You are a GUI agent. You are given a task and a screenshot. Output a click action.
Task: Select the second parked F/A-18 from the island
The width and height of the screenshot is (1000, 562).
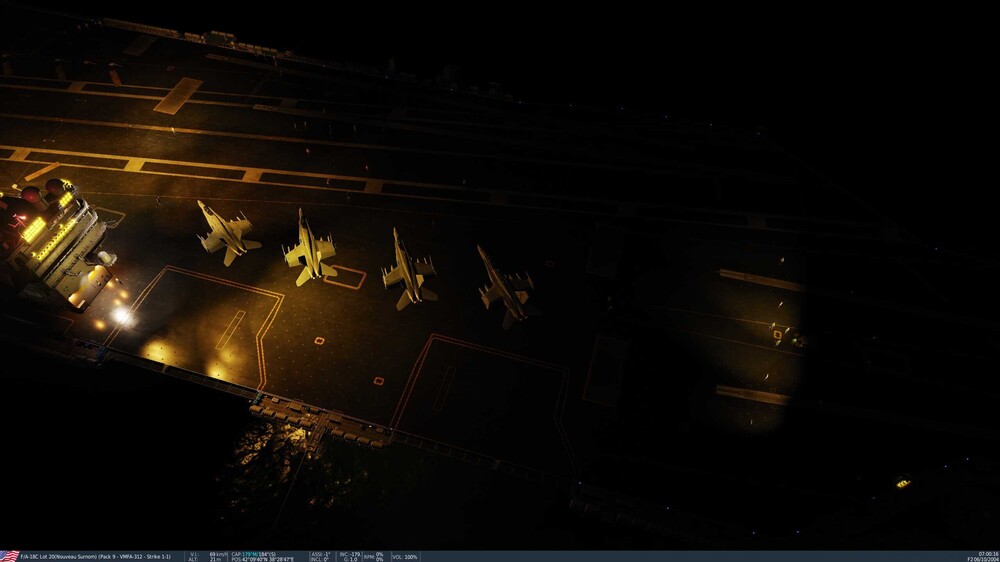click(x=311, y=248)
